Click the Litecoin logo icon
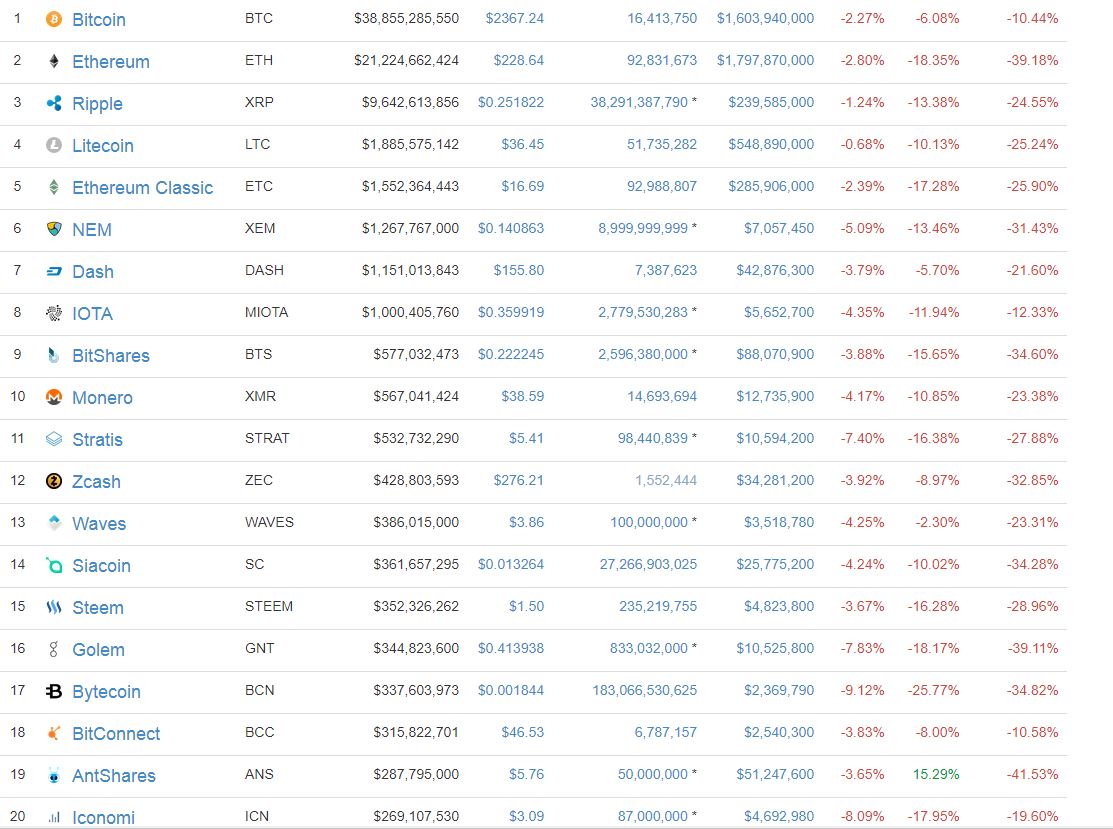Viewport: 1113px width, 829px height. [x=54, y=145]
